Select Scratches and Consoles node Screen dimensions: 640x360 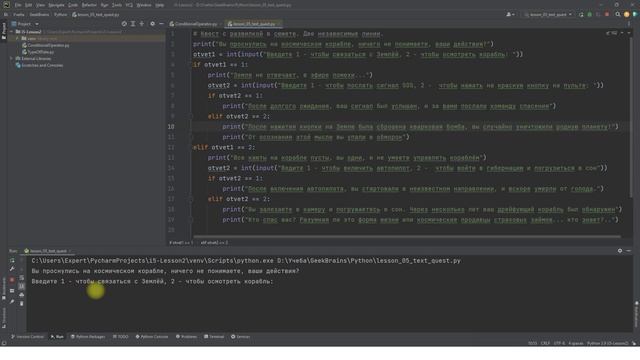tap(39, 65)
